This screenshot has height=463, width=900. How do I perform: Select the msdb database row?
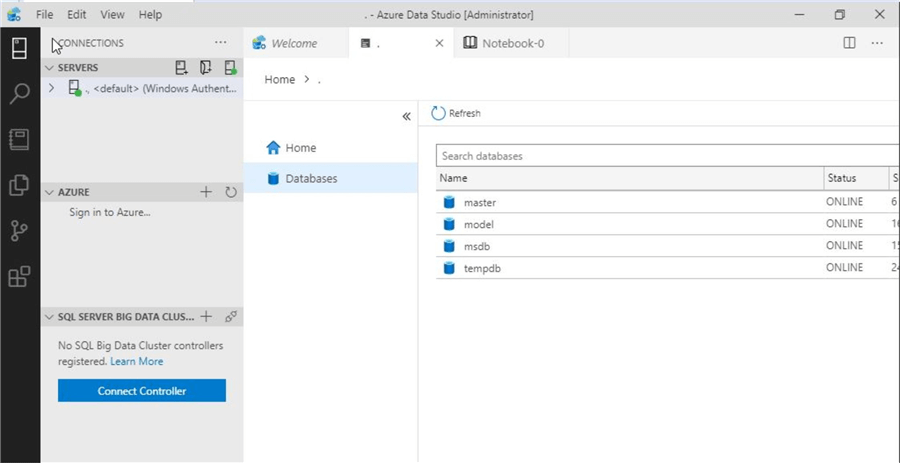tap(477, 246)
